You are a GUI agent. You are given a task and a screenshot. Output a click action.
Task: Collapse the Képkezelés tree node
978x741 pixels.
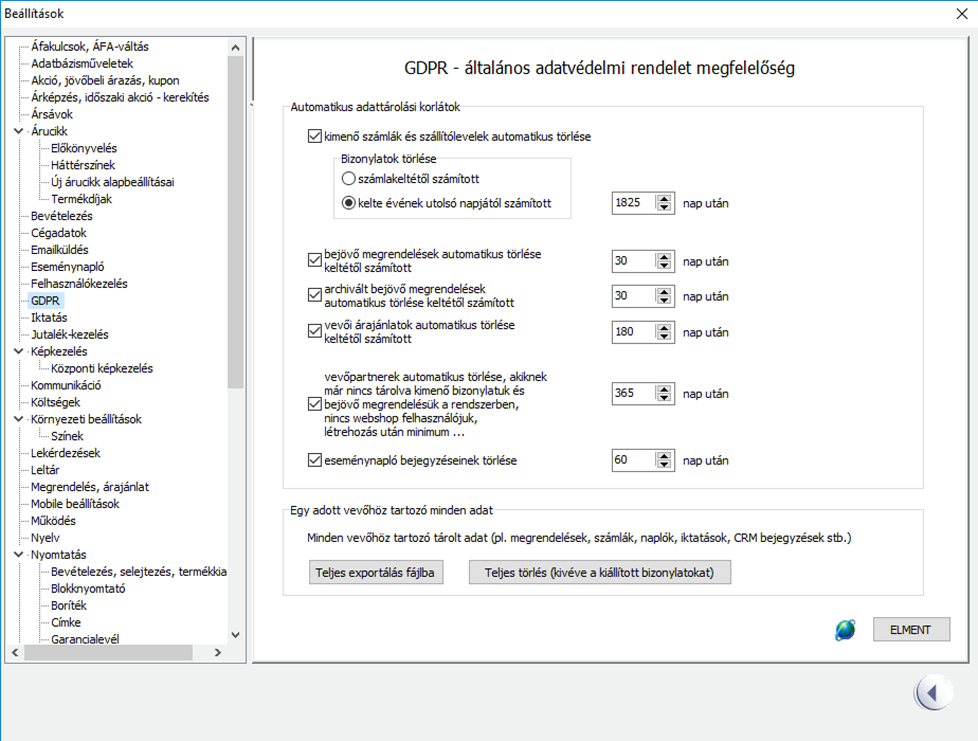pos(19,351)
